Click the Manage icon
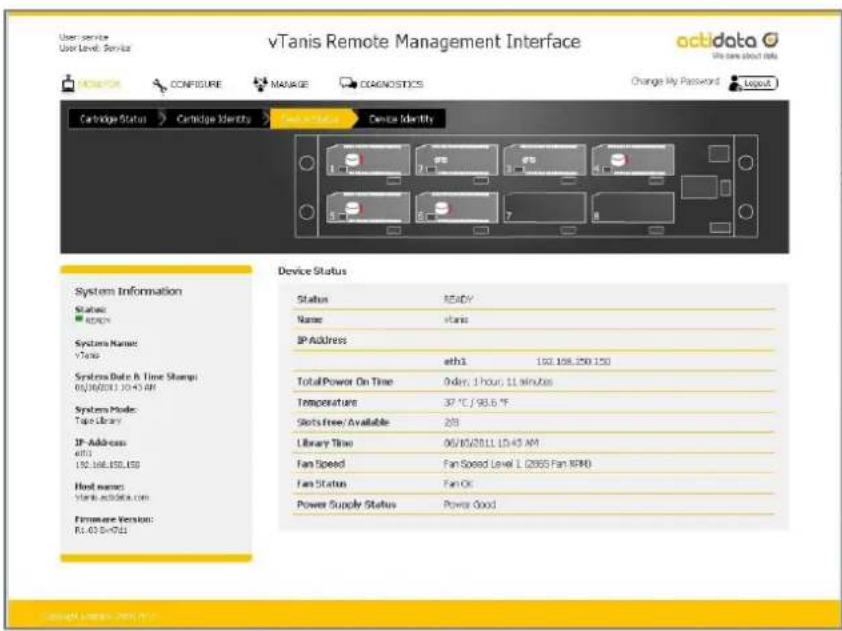 260,84
